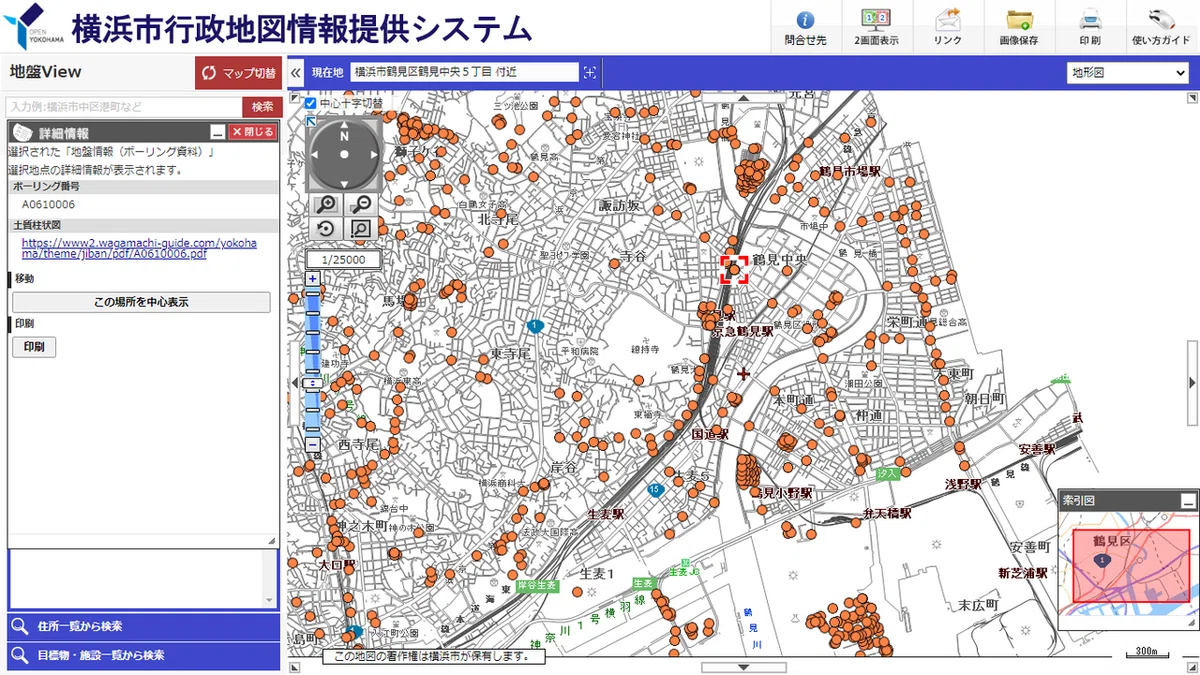Screen dimensions: 1200x675
Task: Click the 浅野駅 station label
Action: click(964, 484)
